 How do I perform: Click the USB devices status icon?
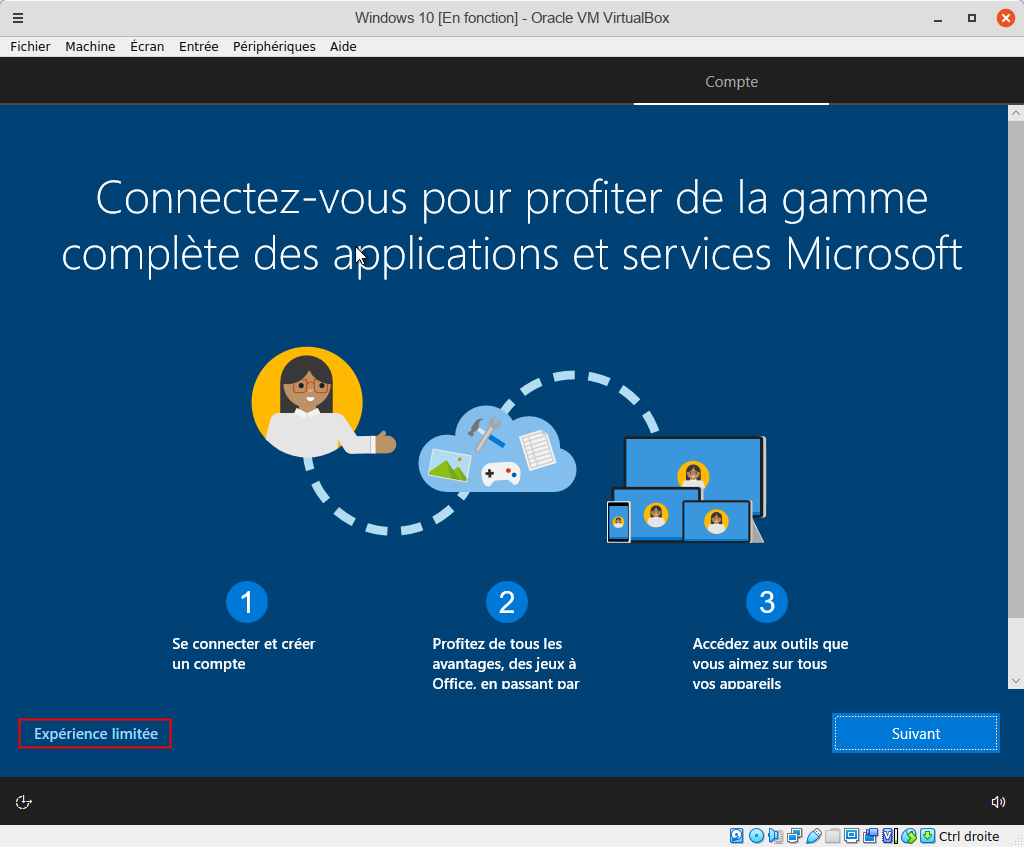[814, 836]
